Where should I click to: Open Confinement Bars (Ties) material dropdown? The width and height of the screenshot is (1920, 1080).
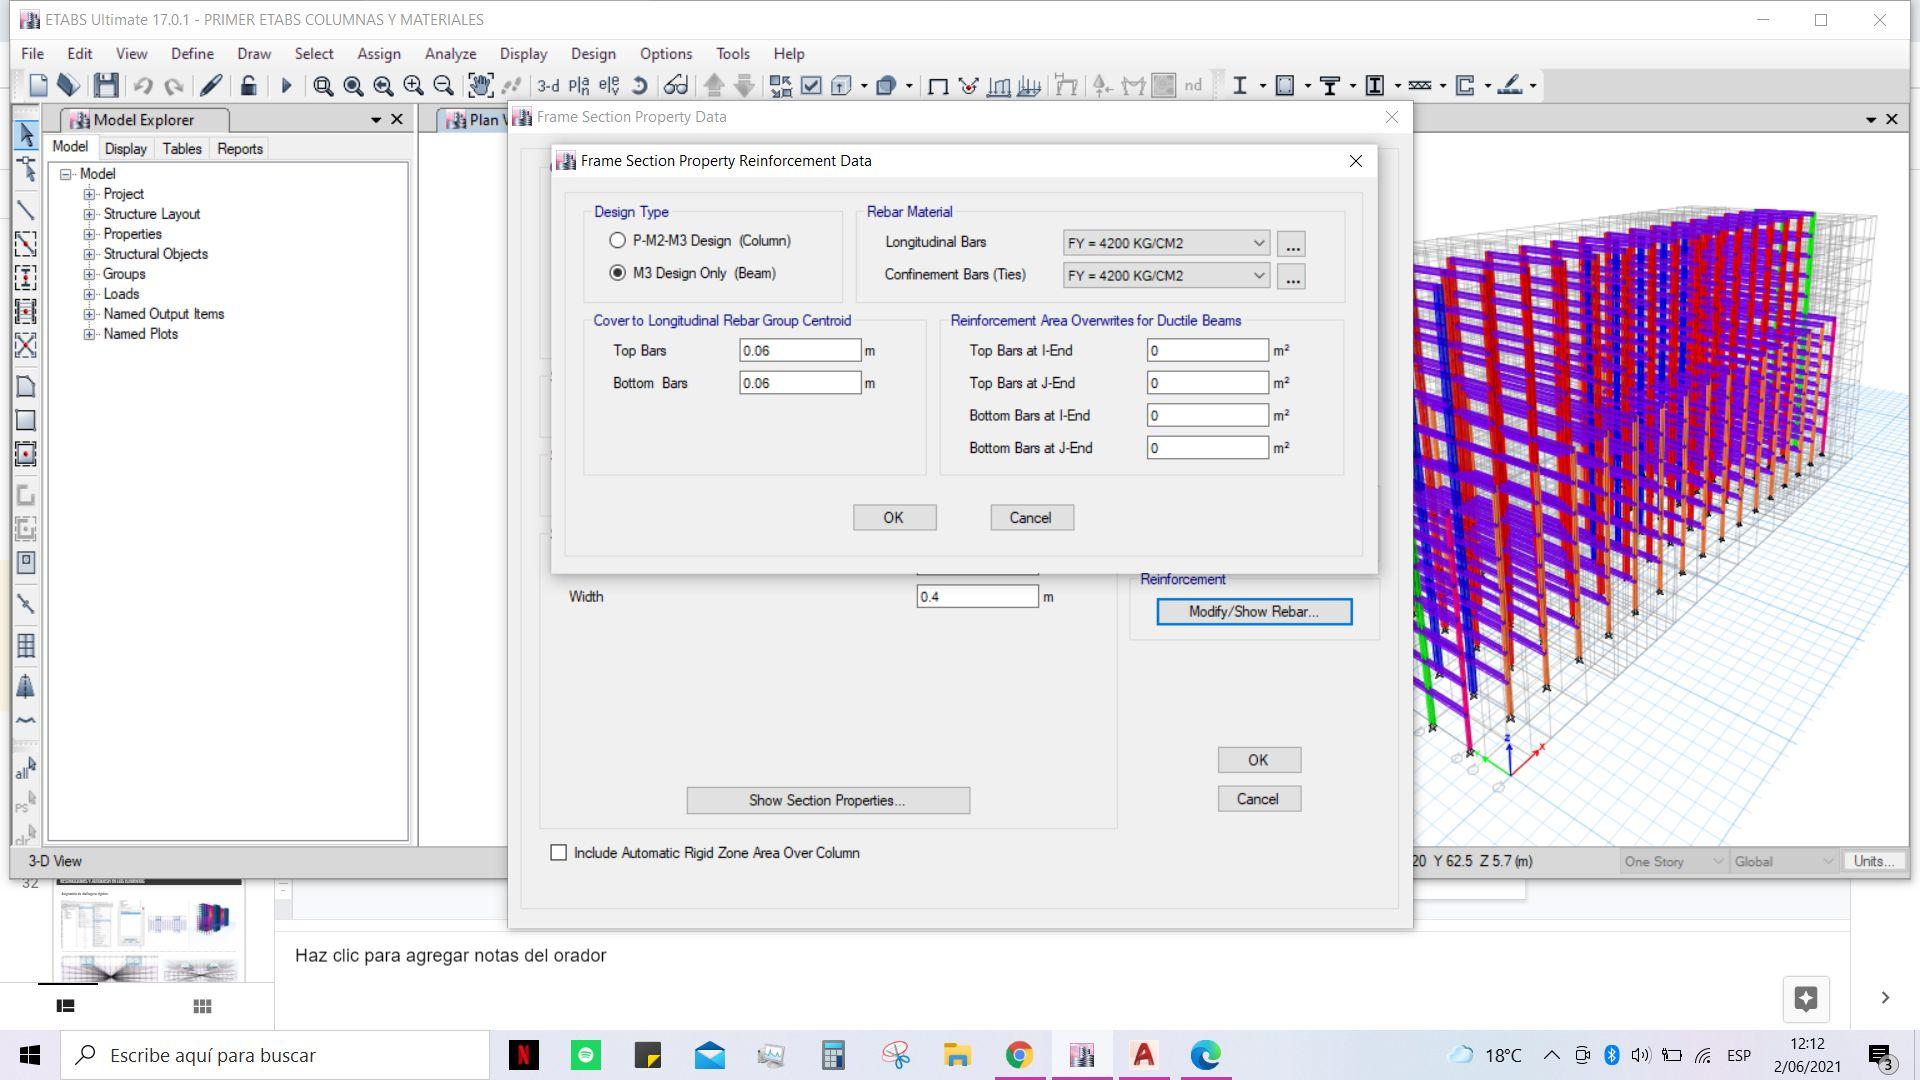(1166, 276)
